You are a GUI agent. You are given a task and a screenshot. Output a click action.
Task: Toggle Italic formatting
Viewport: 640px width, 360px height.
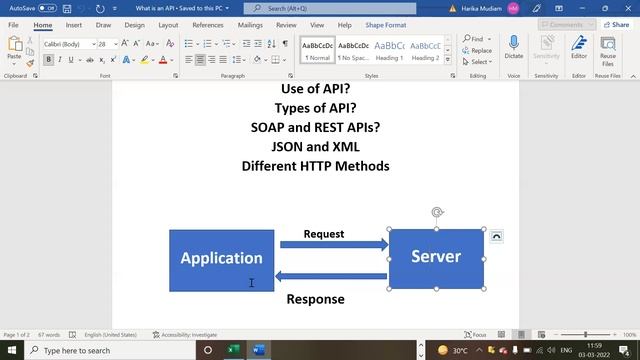[60, 60]
